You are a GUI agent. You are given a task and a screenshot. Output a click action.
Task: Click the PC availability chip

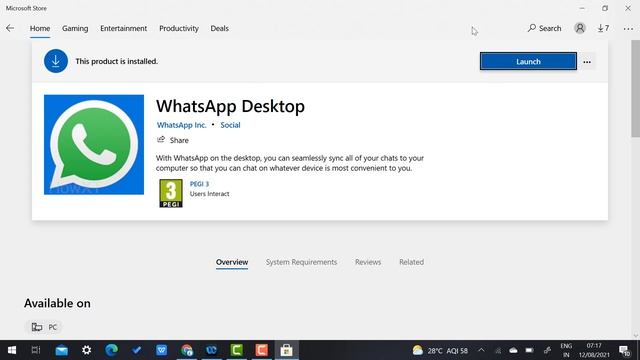[44, 327]
